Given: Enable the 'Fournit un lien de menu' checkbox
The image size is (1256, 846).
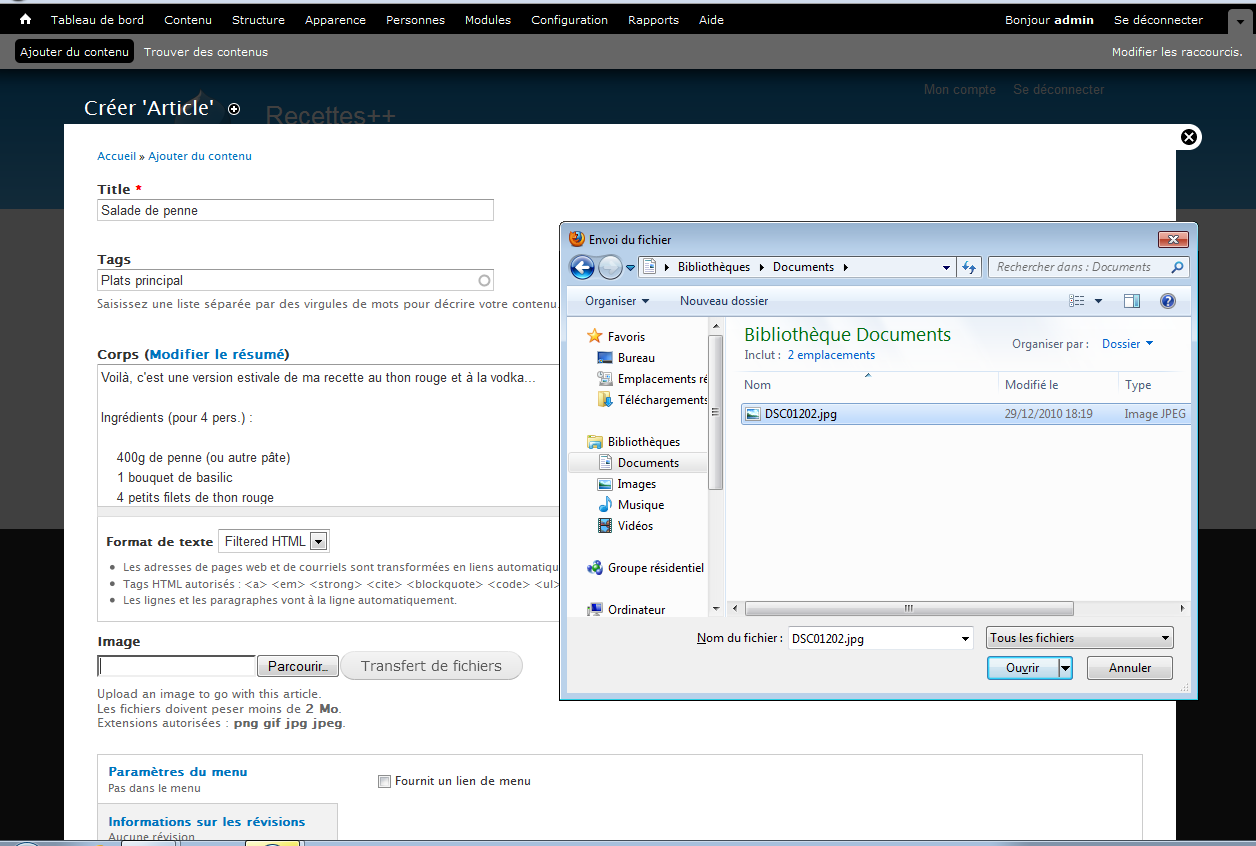Looking at the screenshot, I should click(384, 781).
